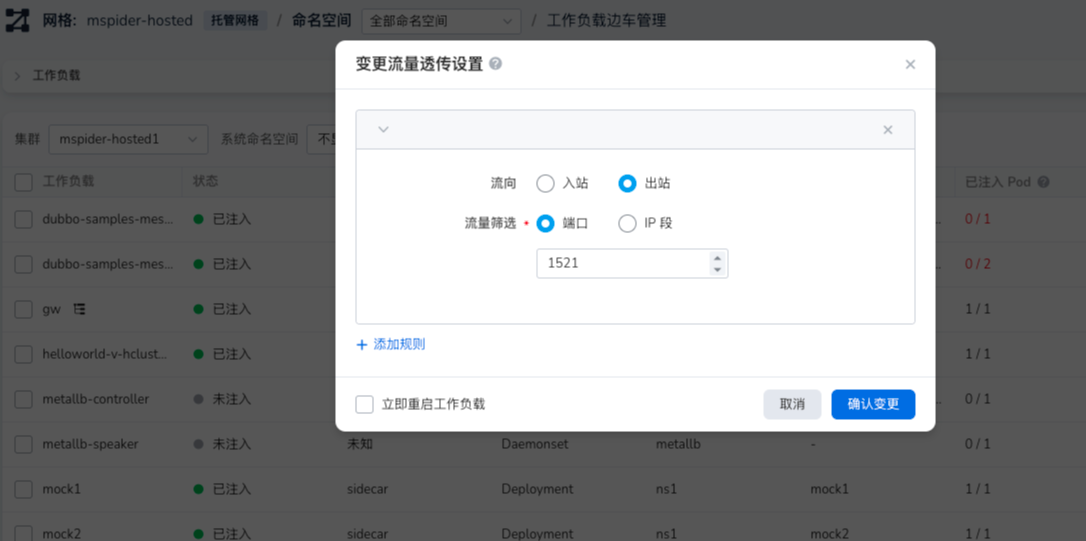Close the 变更流量透传设置 dialog with X

910,64
